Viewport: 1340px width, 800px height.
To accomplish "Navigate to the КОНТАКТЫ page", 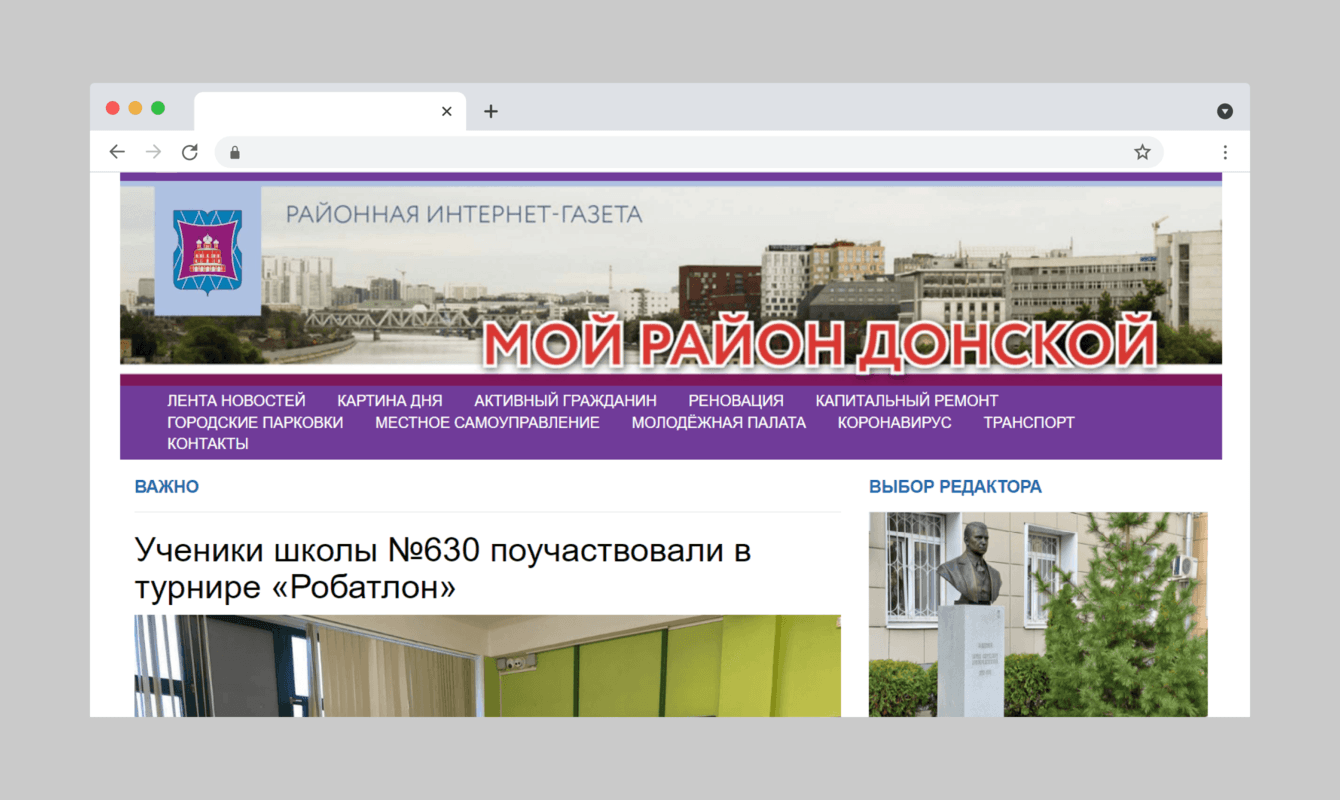I will [207, 443].
